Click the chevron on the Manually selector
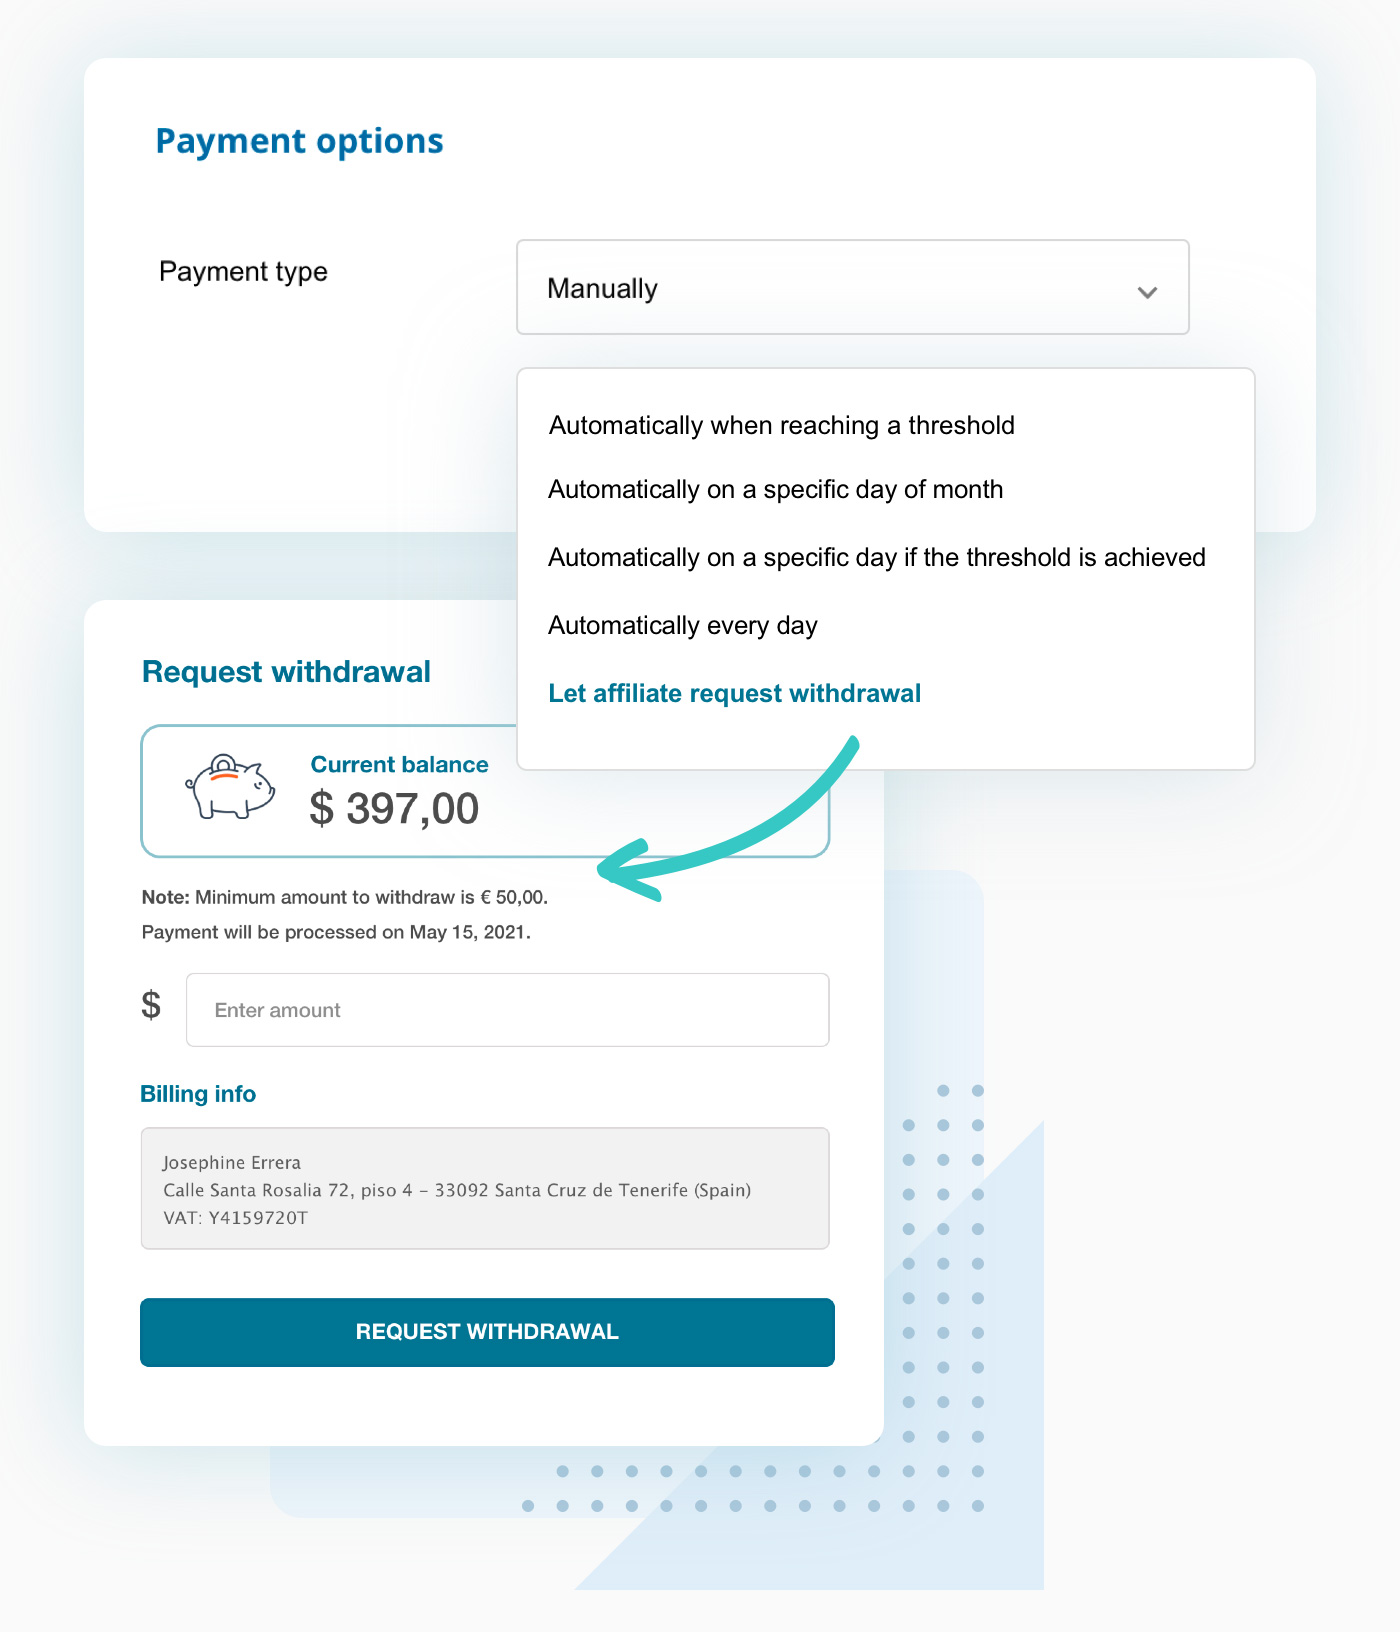The height and width of the screenshot is (1632, 1400). (1146, 292)
